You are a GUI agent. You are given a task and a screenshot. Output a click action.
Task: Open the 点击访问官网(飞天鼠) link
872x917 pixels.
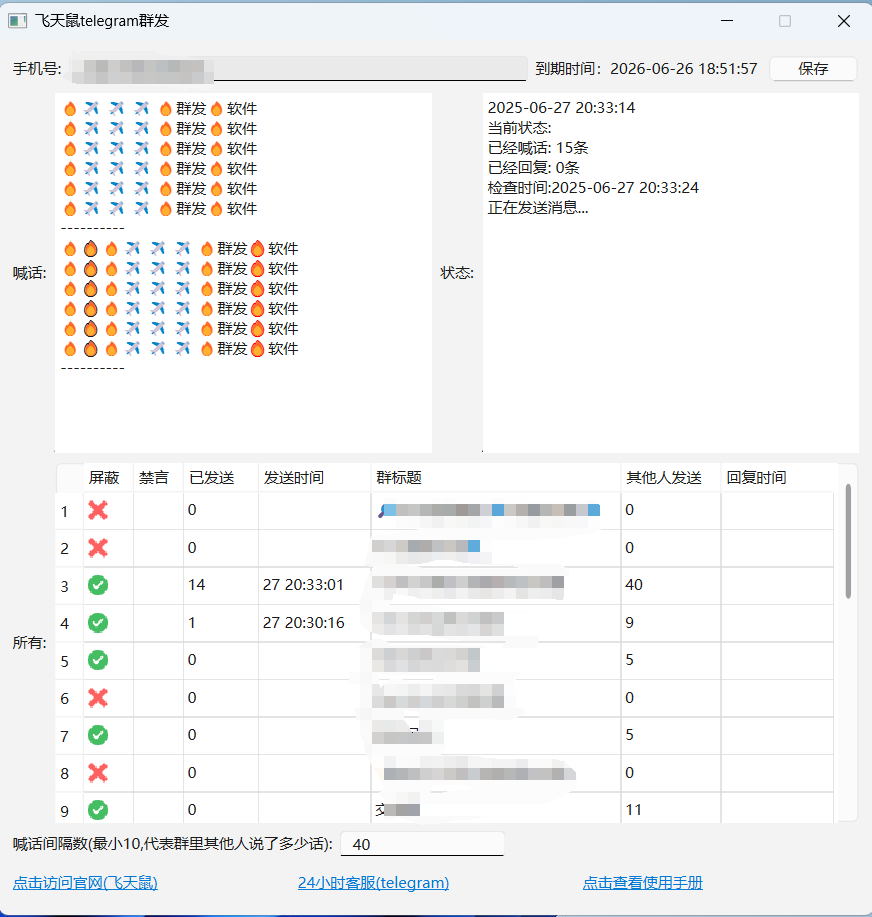point(85,882)
